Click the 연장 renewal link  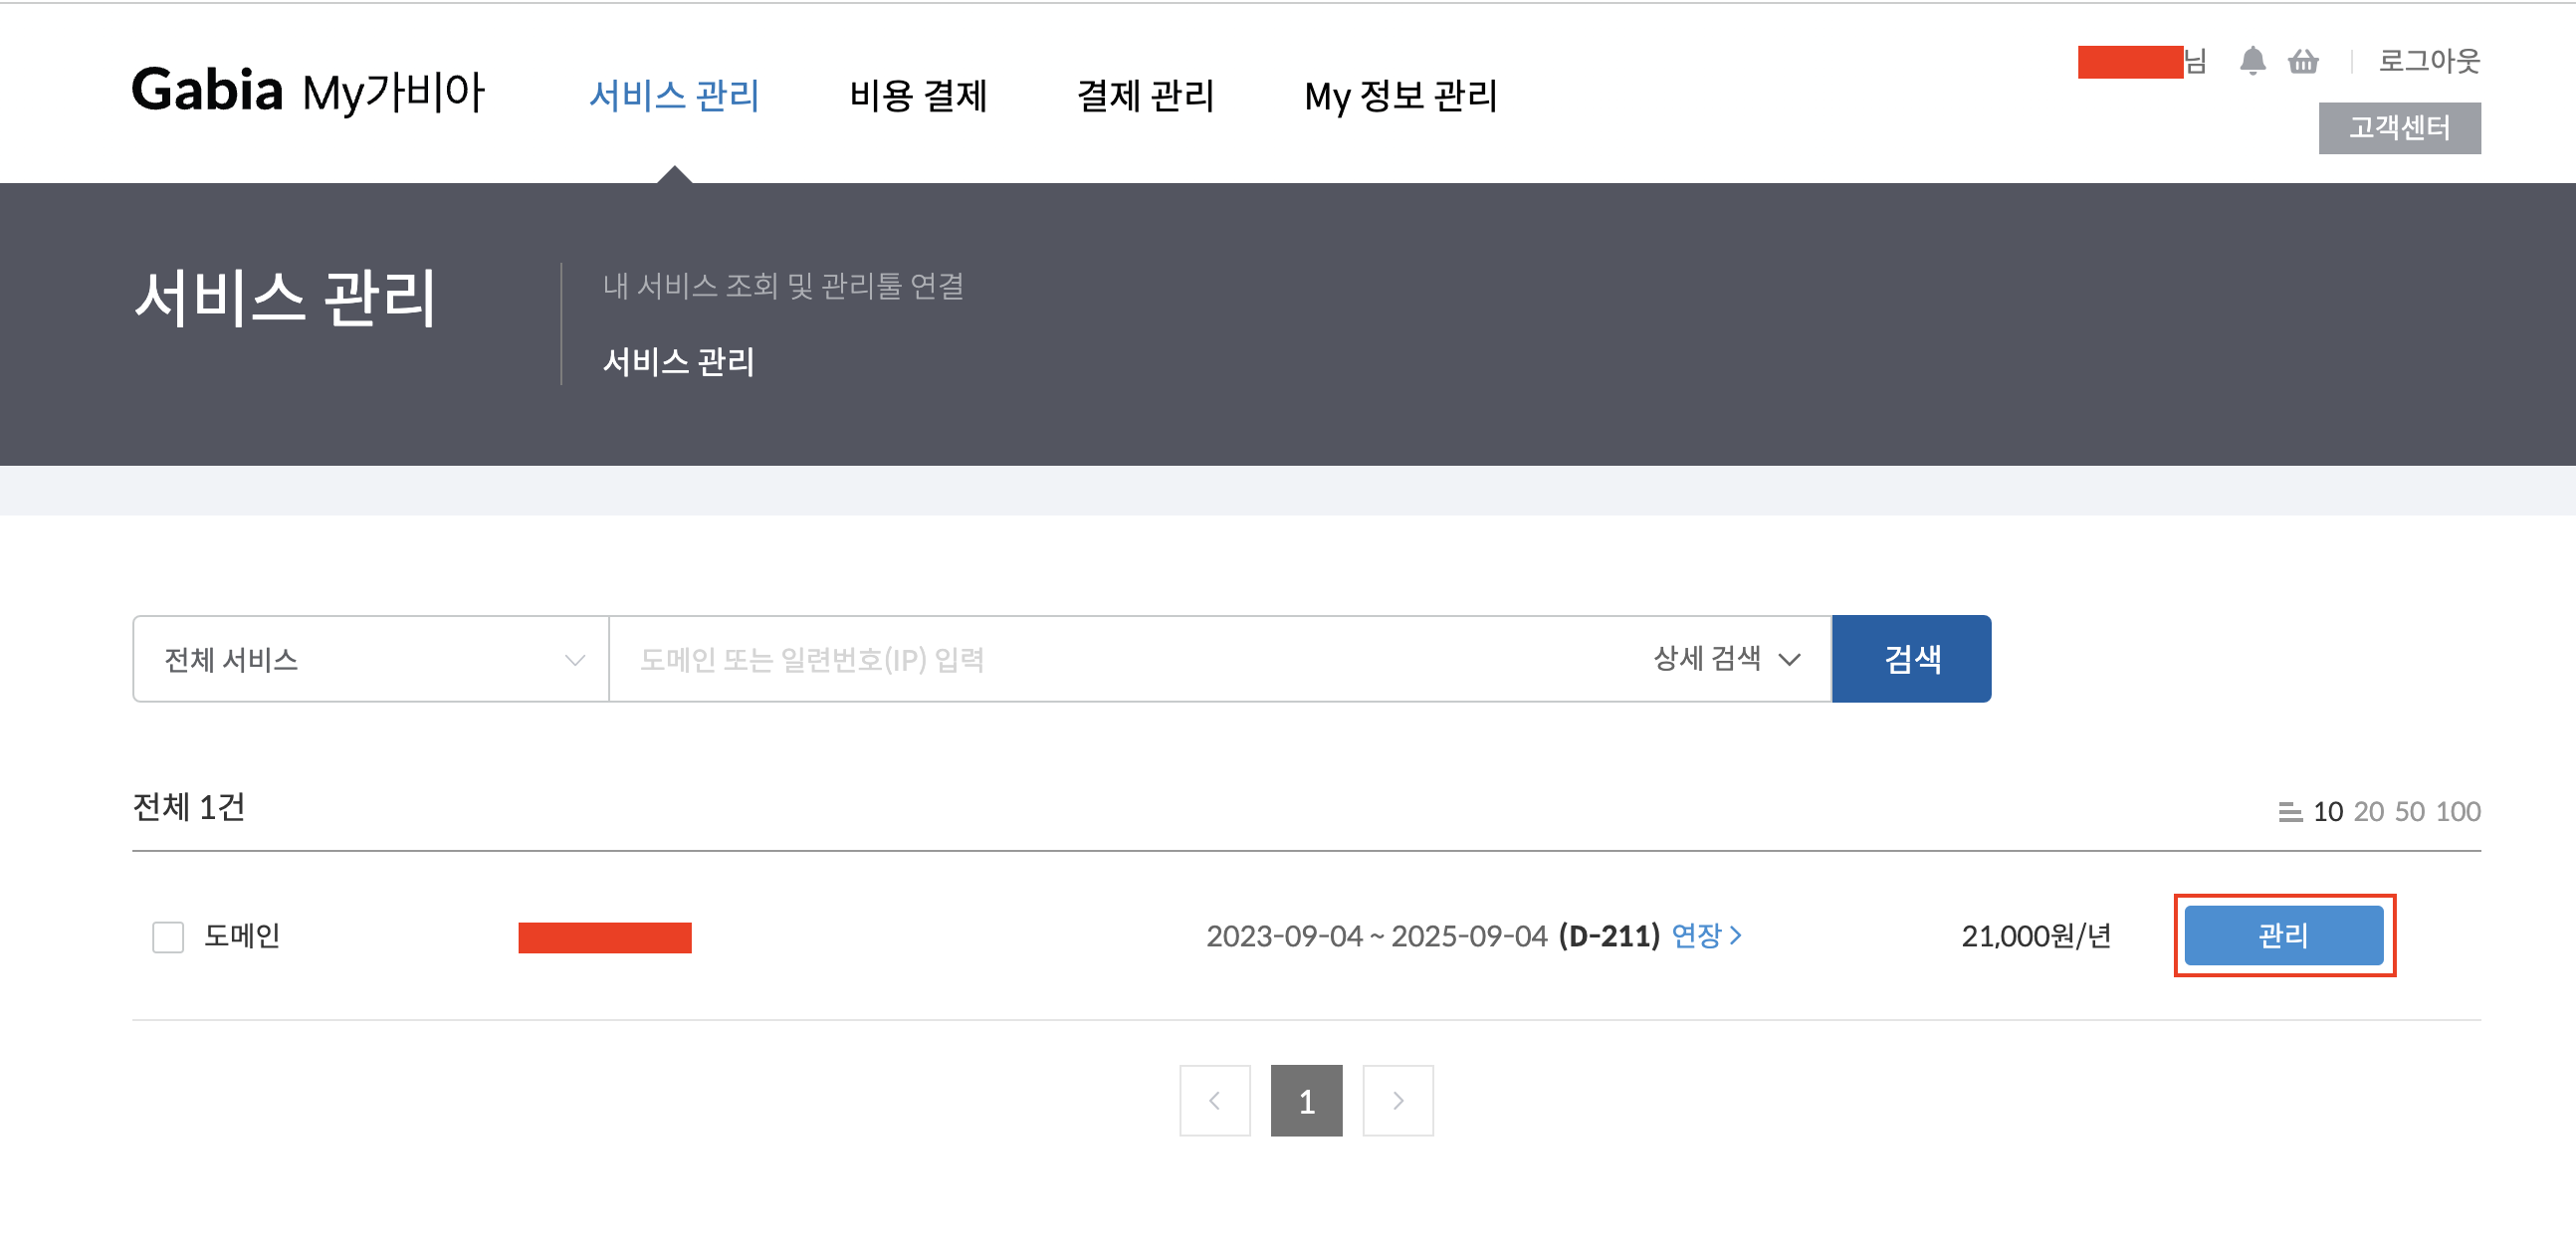1701,937
